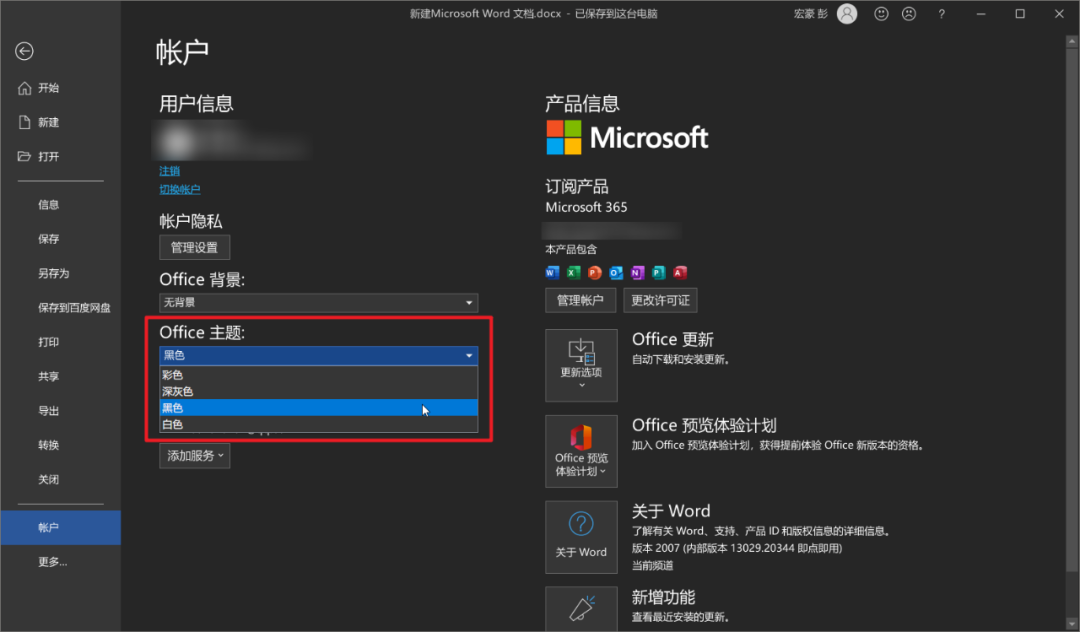Click the user avatar icon in title bar

tap(847, 14)
